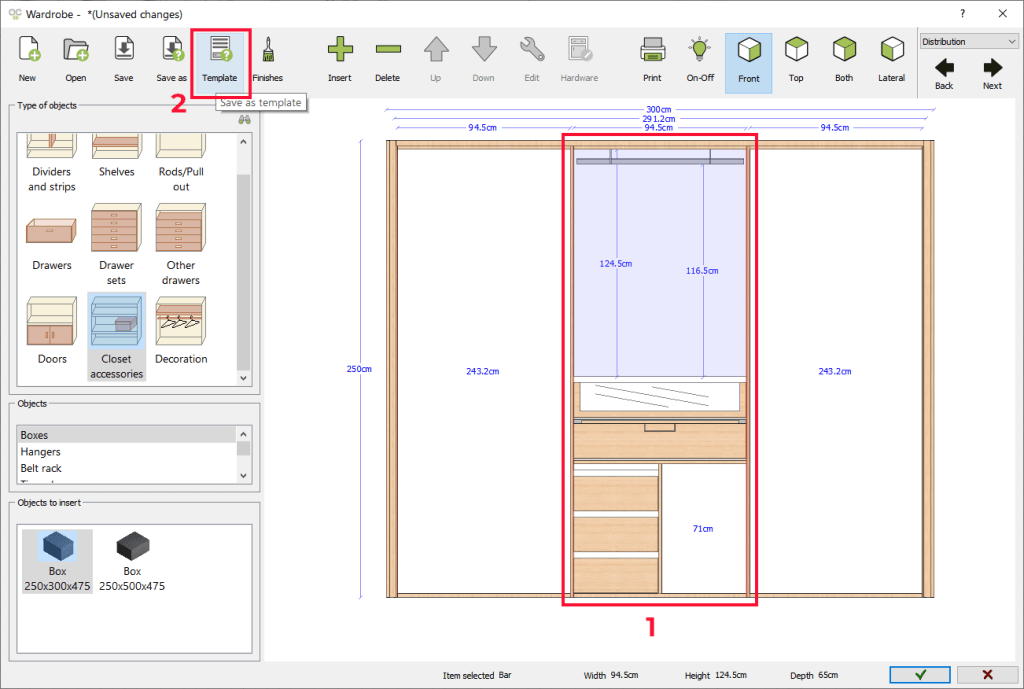The width and height of the screenshot is (1024, 689).
Task: Click the help question mark
Action: pos(962,14)
